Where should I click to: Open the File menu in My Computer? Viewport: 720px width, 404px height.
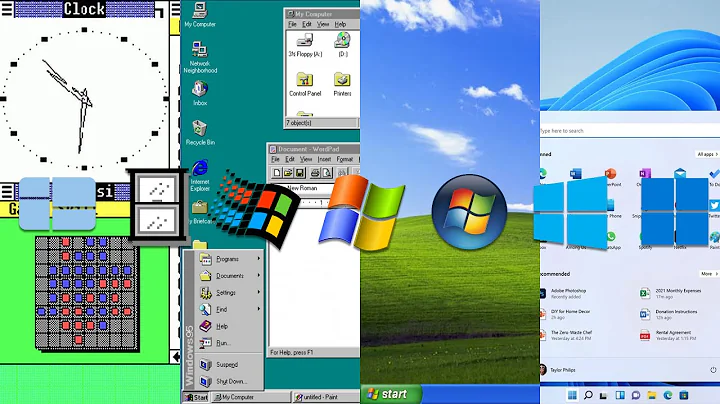click(x=292, y=24)
